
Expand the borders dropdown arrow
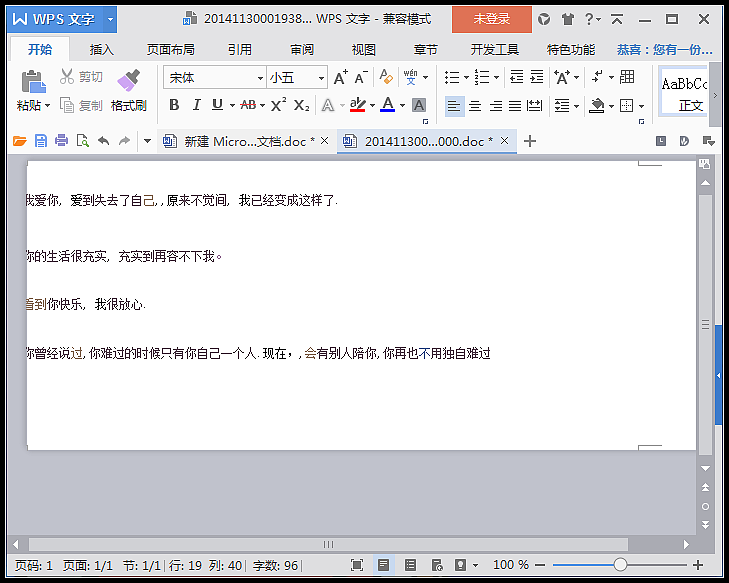point(642,106)
